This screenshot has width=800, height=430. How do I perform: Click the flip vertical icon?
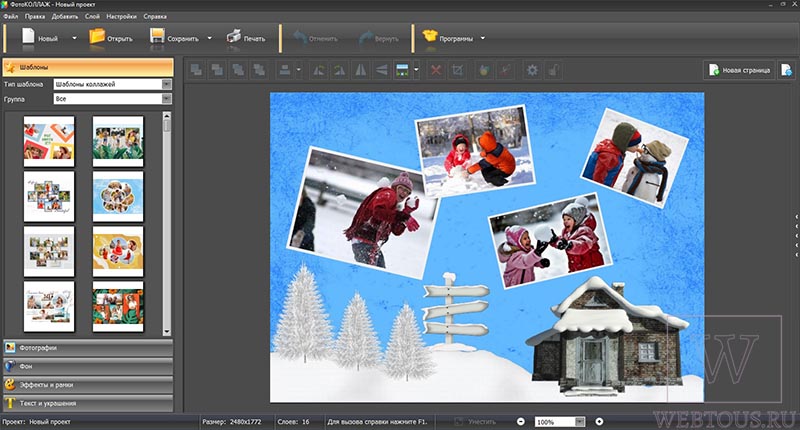tap(382, 70)
